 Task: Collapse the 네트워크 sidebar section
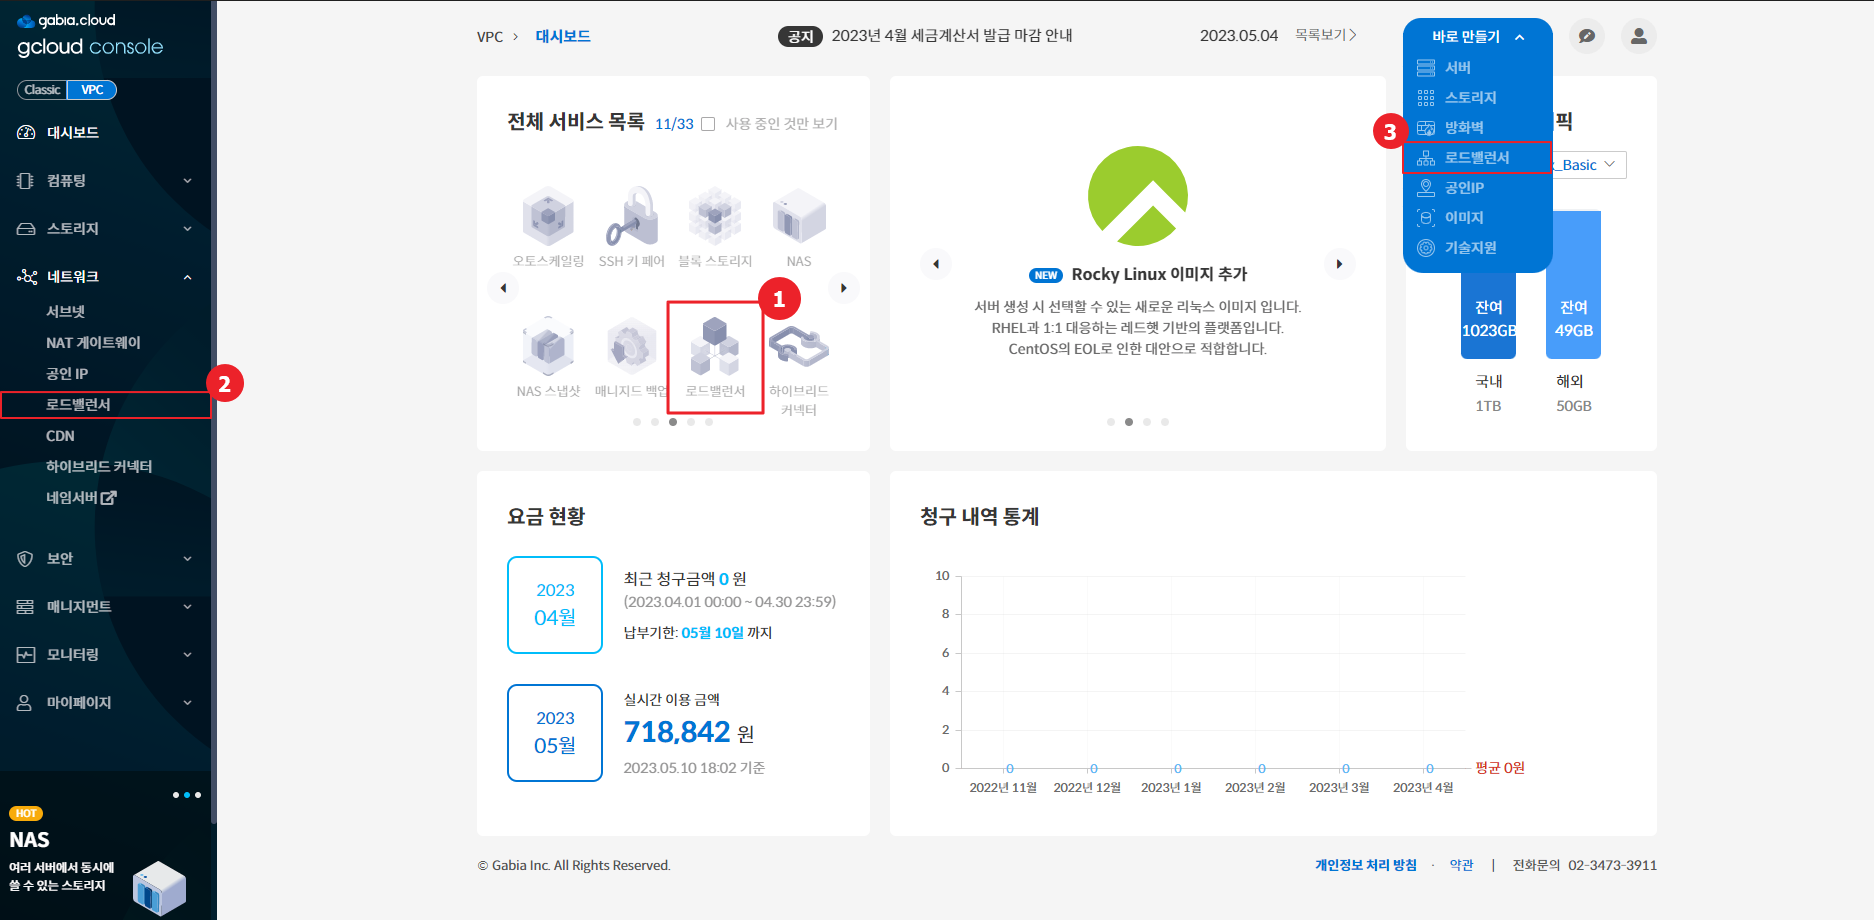[105, 277]
